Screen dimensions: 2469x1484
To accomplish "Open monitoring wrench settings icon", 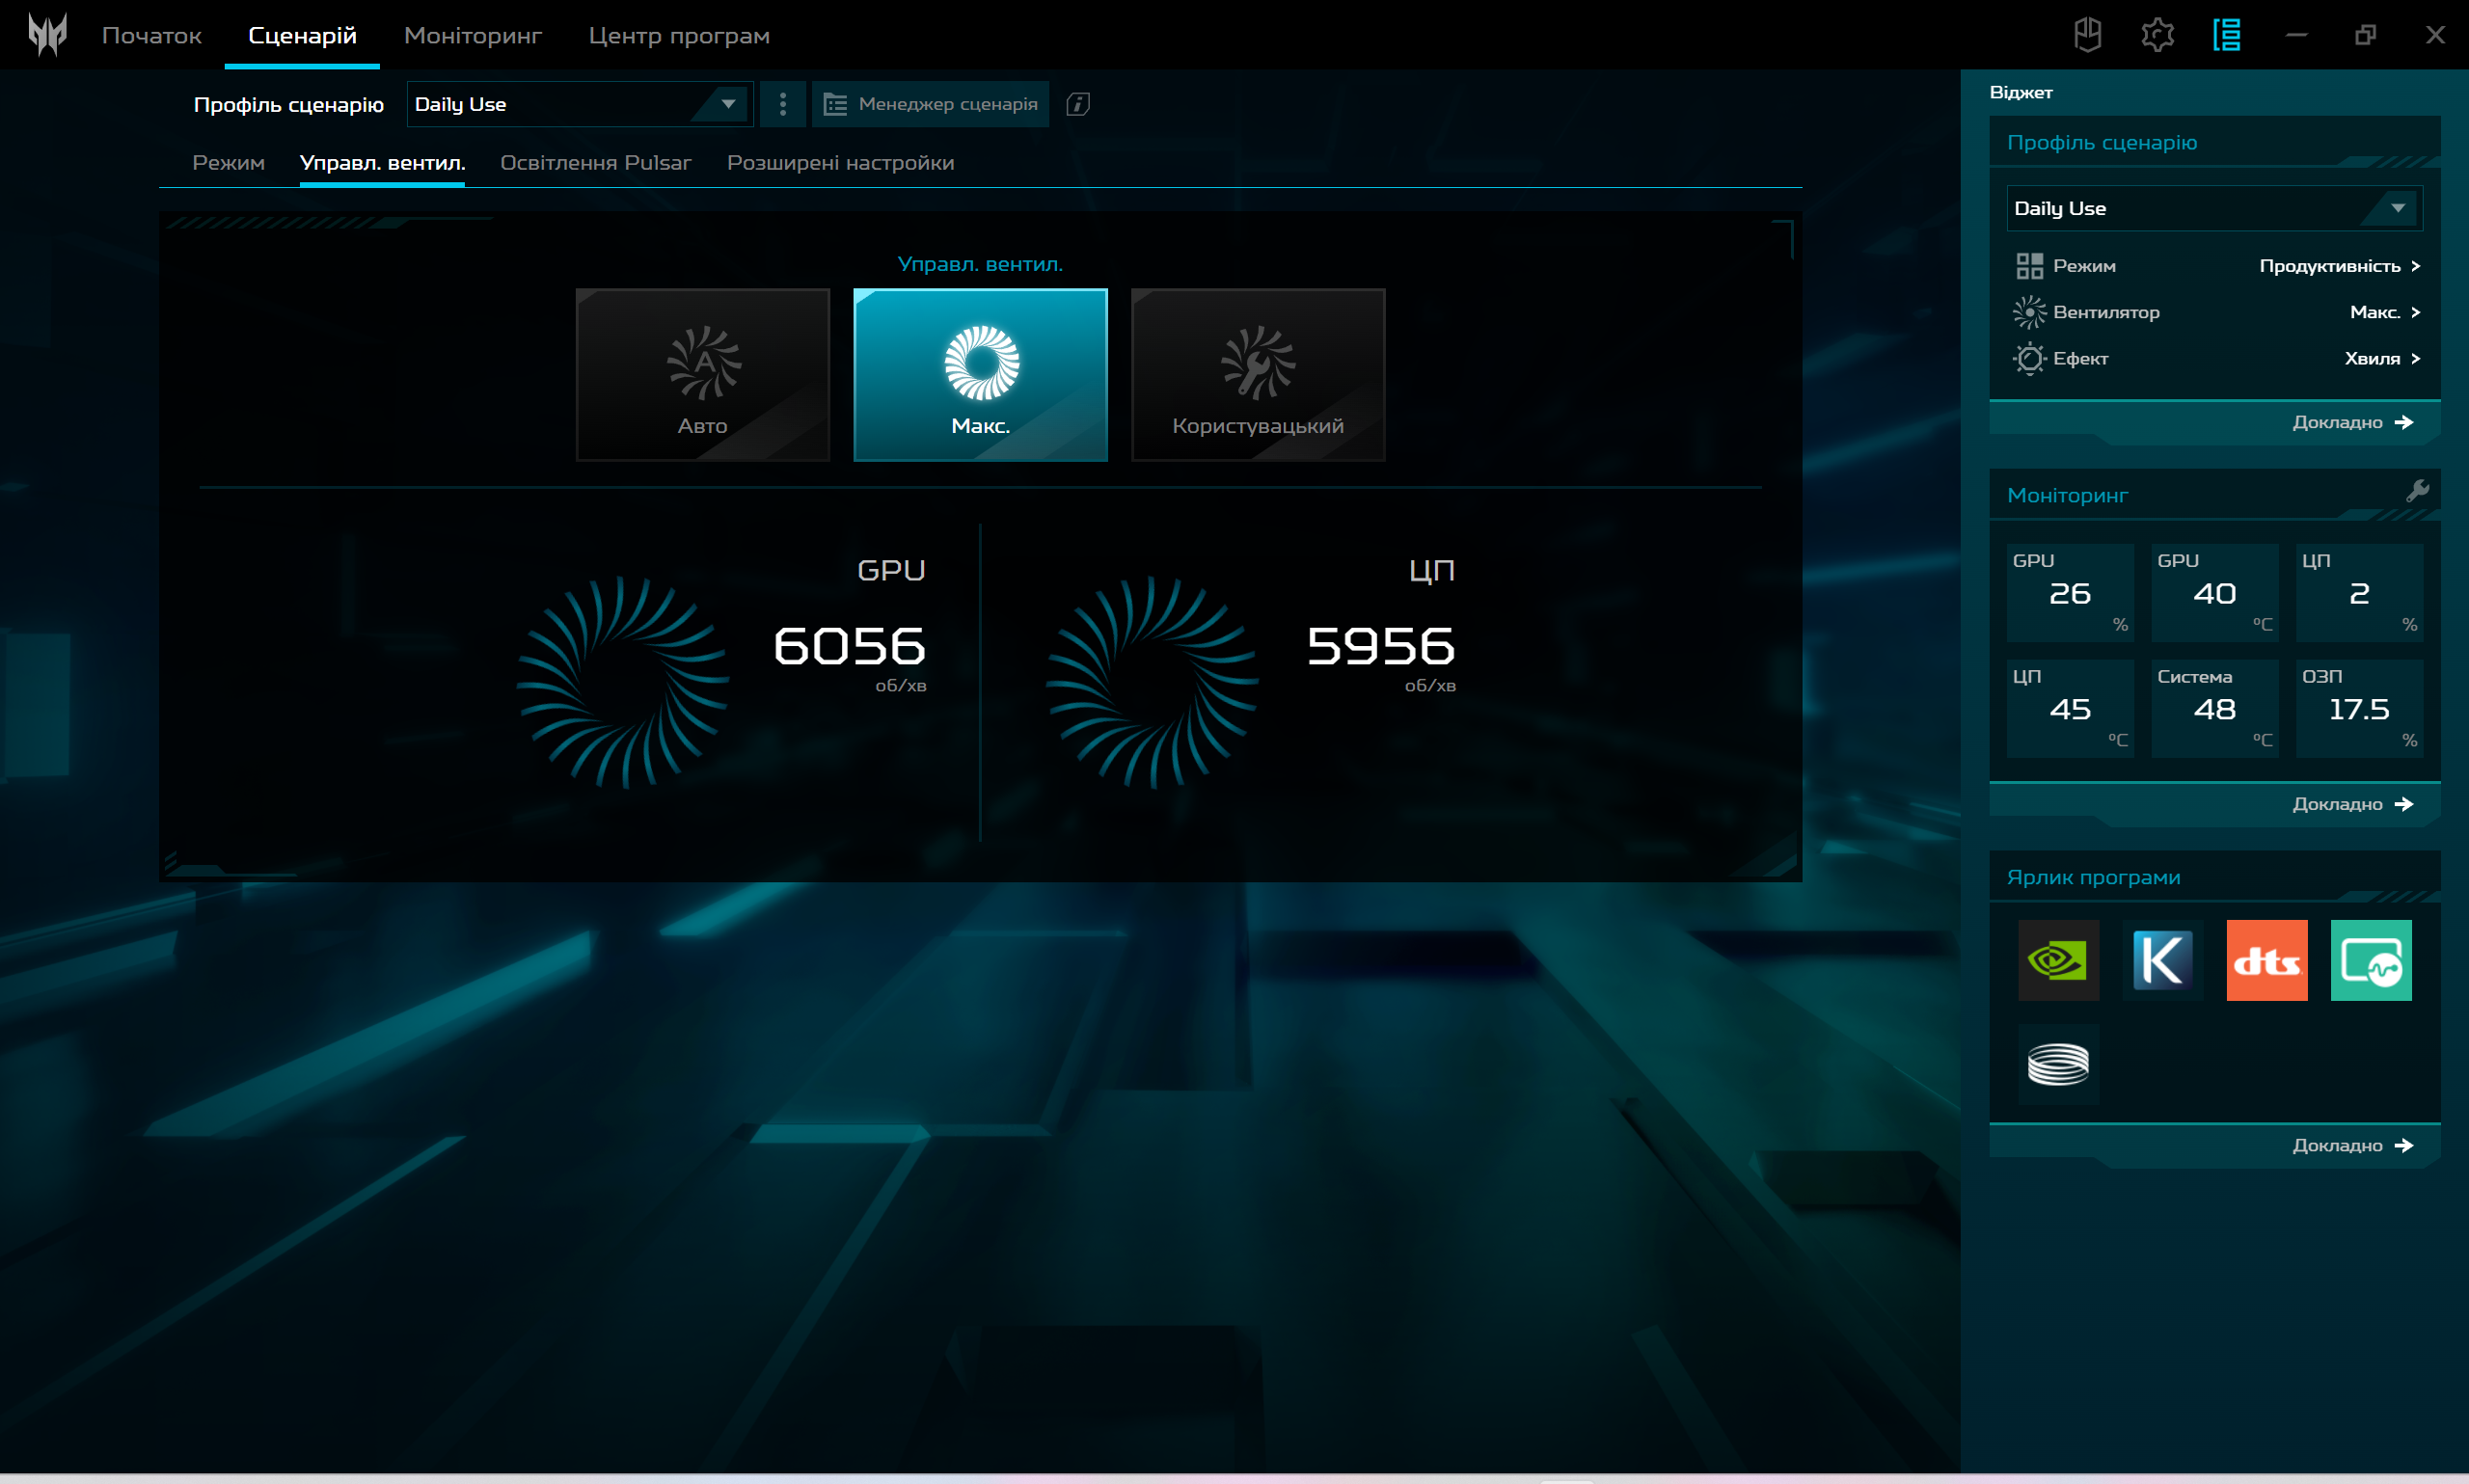I will (2417, 491).
